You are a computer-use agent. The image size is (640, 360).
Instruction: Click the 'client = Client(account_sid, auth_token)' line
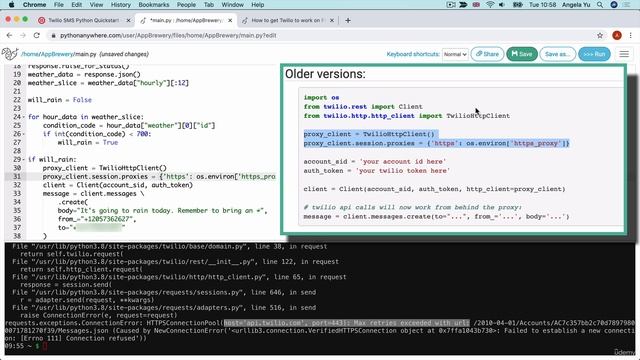pyautogui.click(x=118, y=185)
